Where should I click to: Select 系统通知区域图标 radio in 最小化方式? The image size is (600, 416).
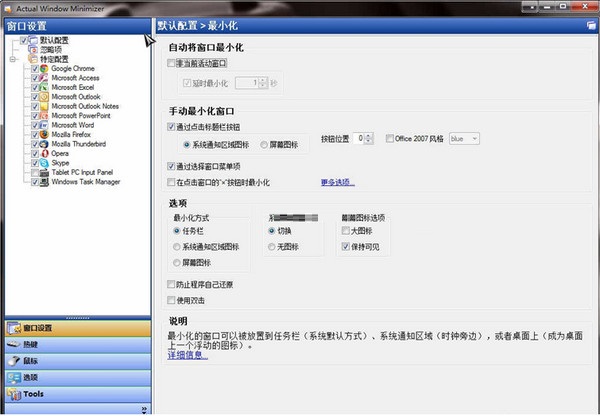(176, 247)
